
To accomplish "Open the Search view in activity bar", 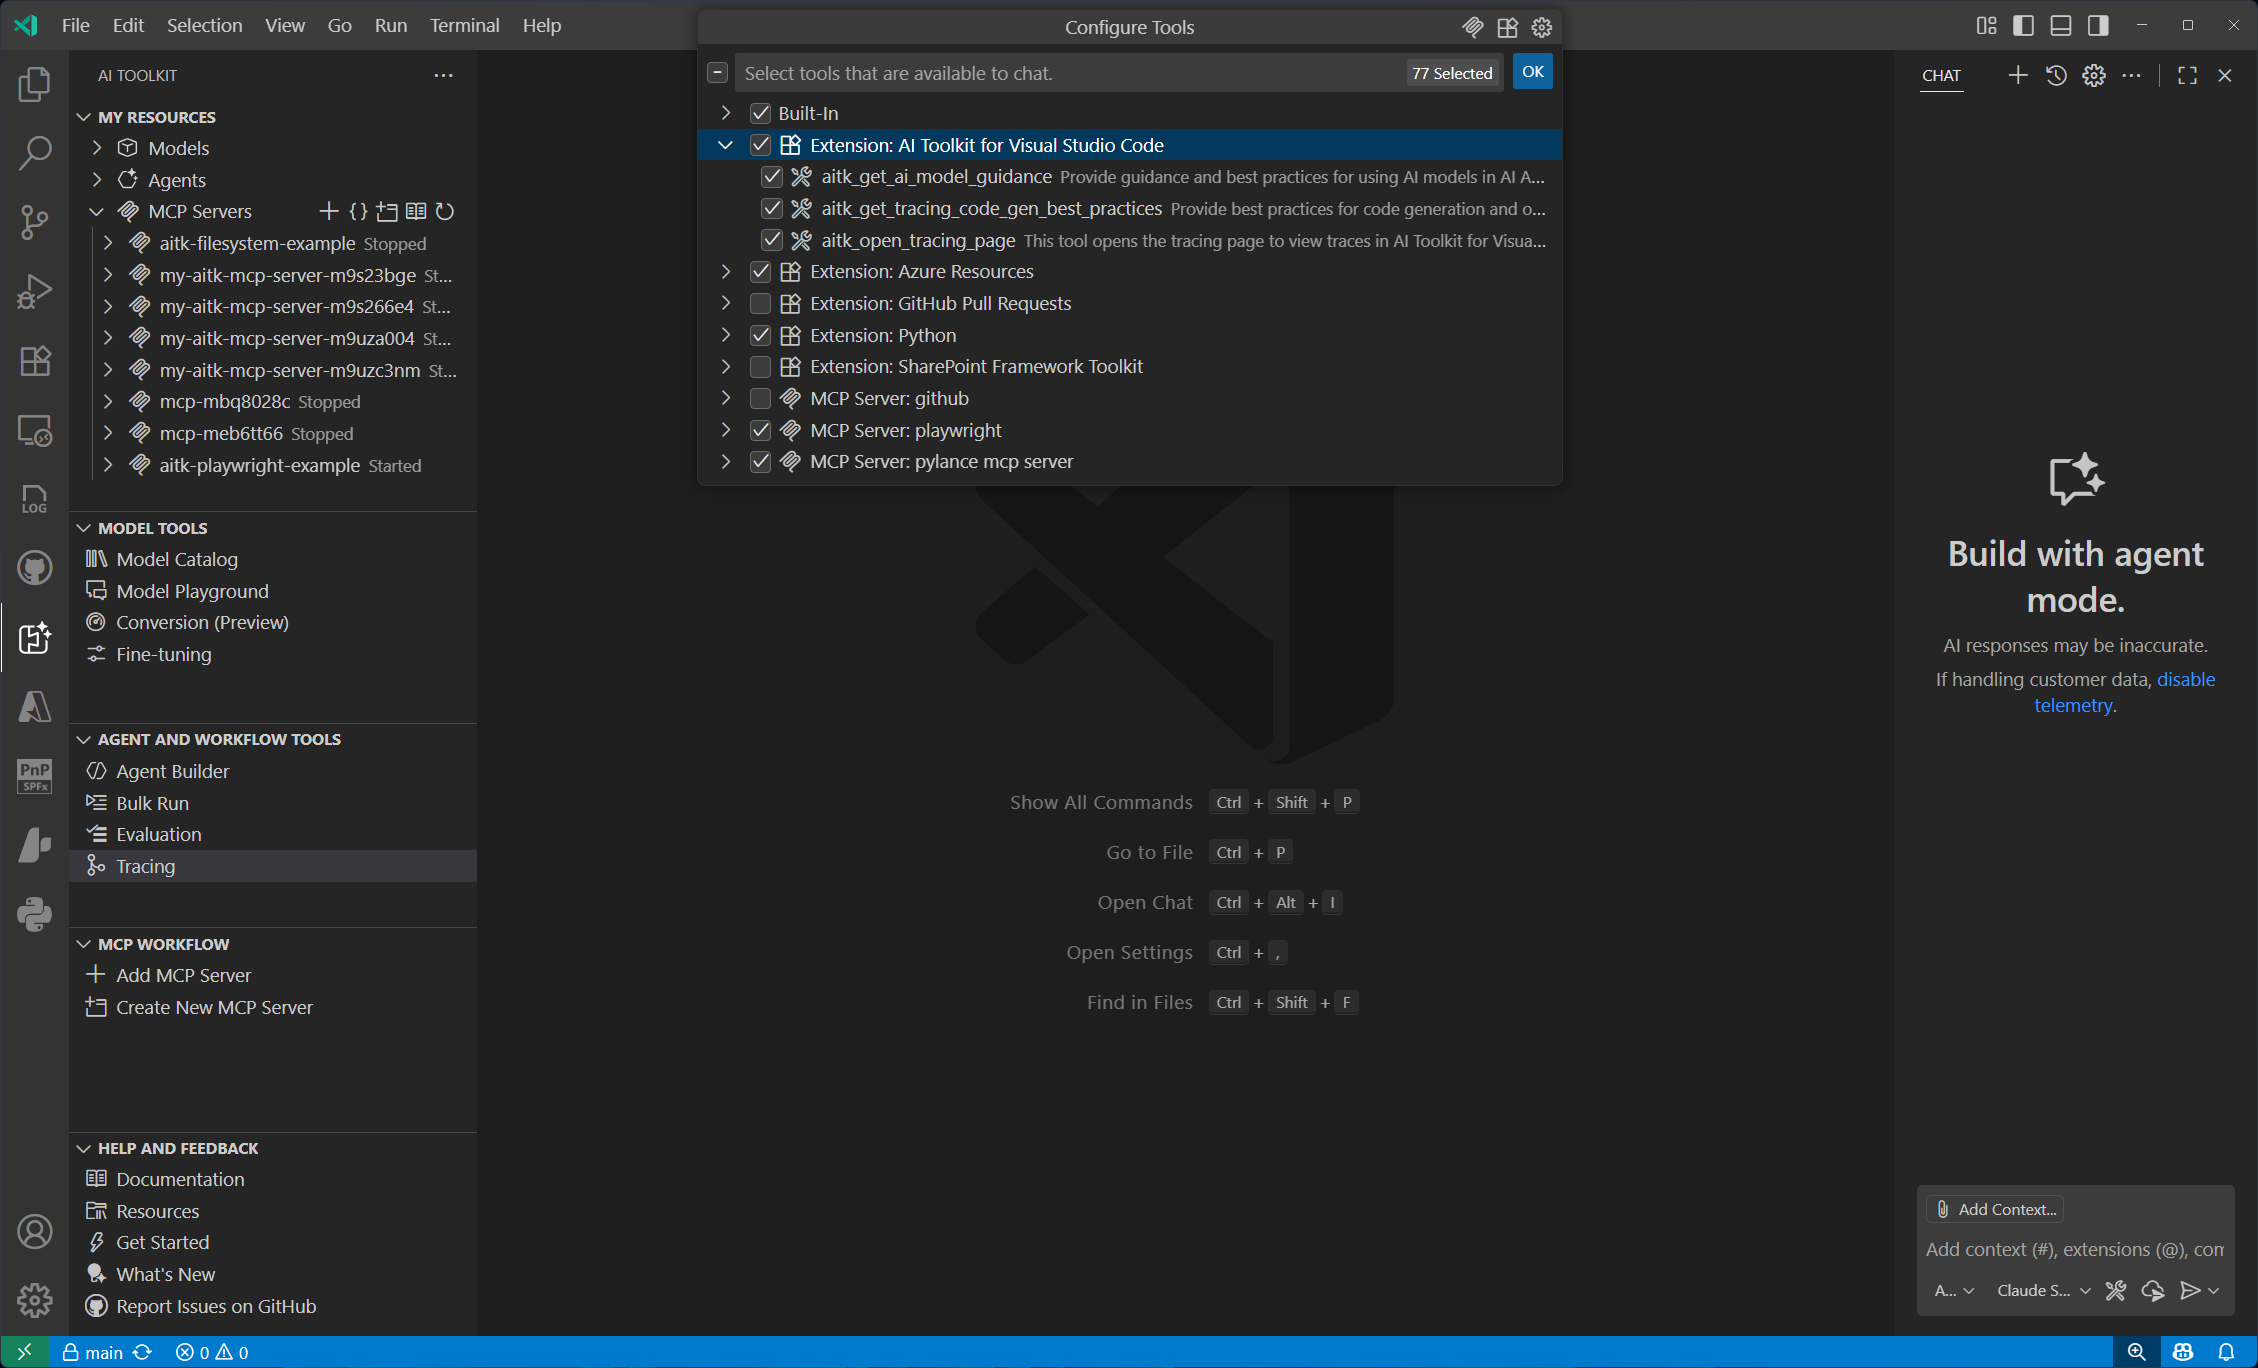I will click(35, 154).
